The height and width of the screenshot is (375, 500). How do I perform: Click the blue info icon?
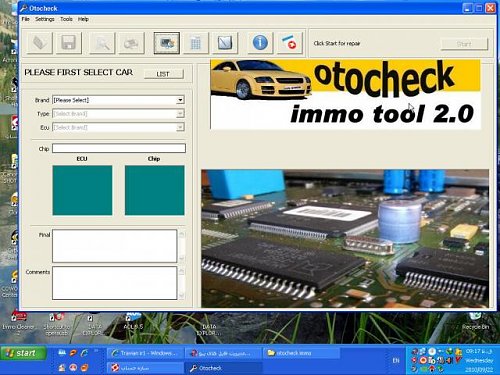(x=260, y=43)
